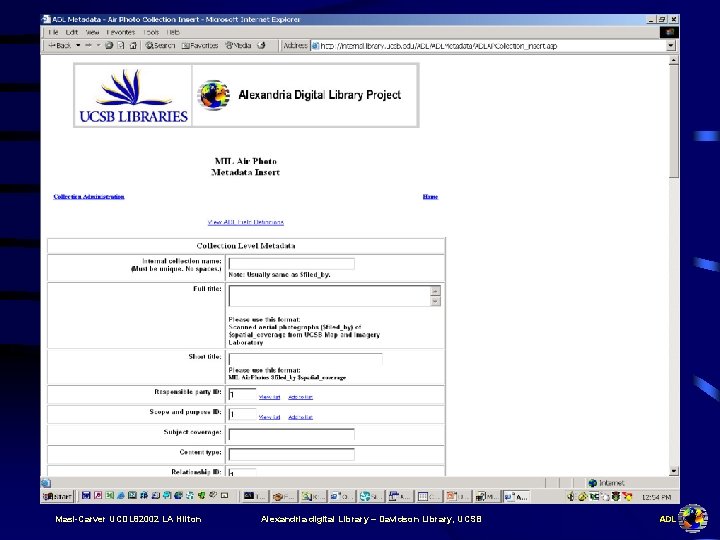The height and width of the screenshot is (540, 720).
Task: Open the File menu
Action: tap(53, 32)
